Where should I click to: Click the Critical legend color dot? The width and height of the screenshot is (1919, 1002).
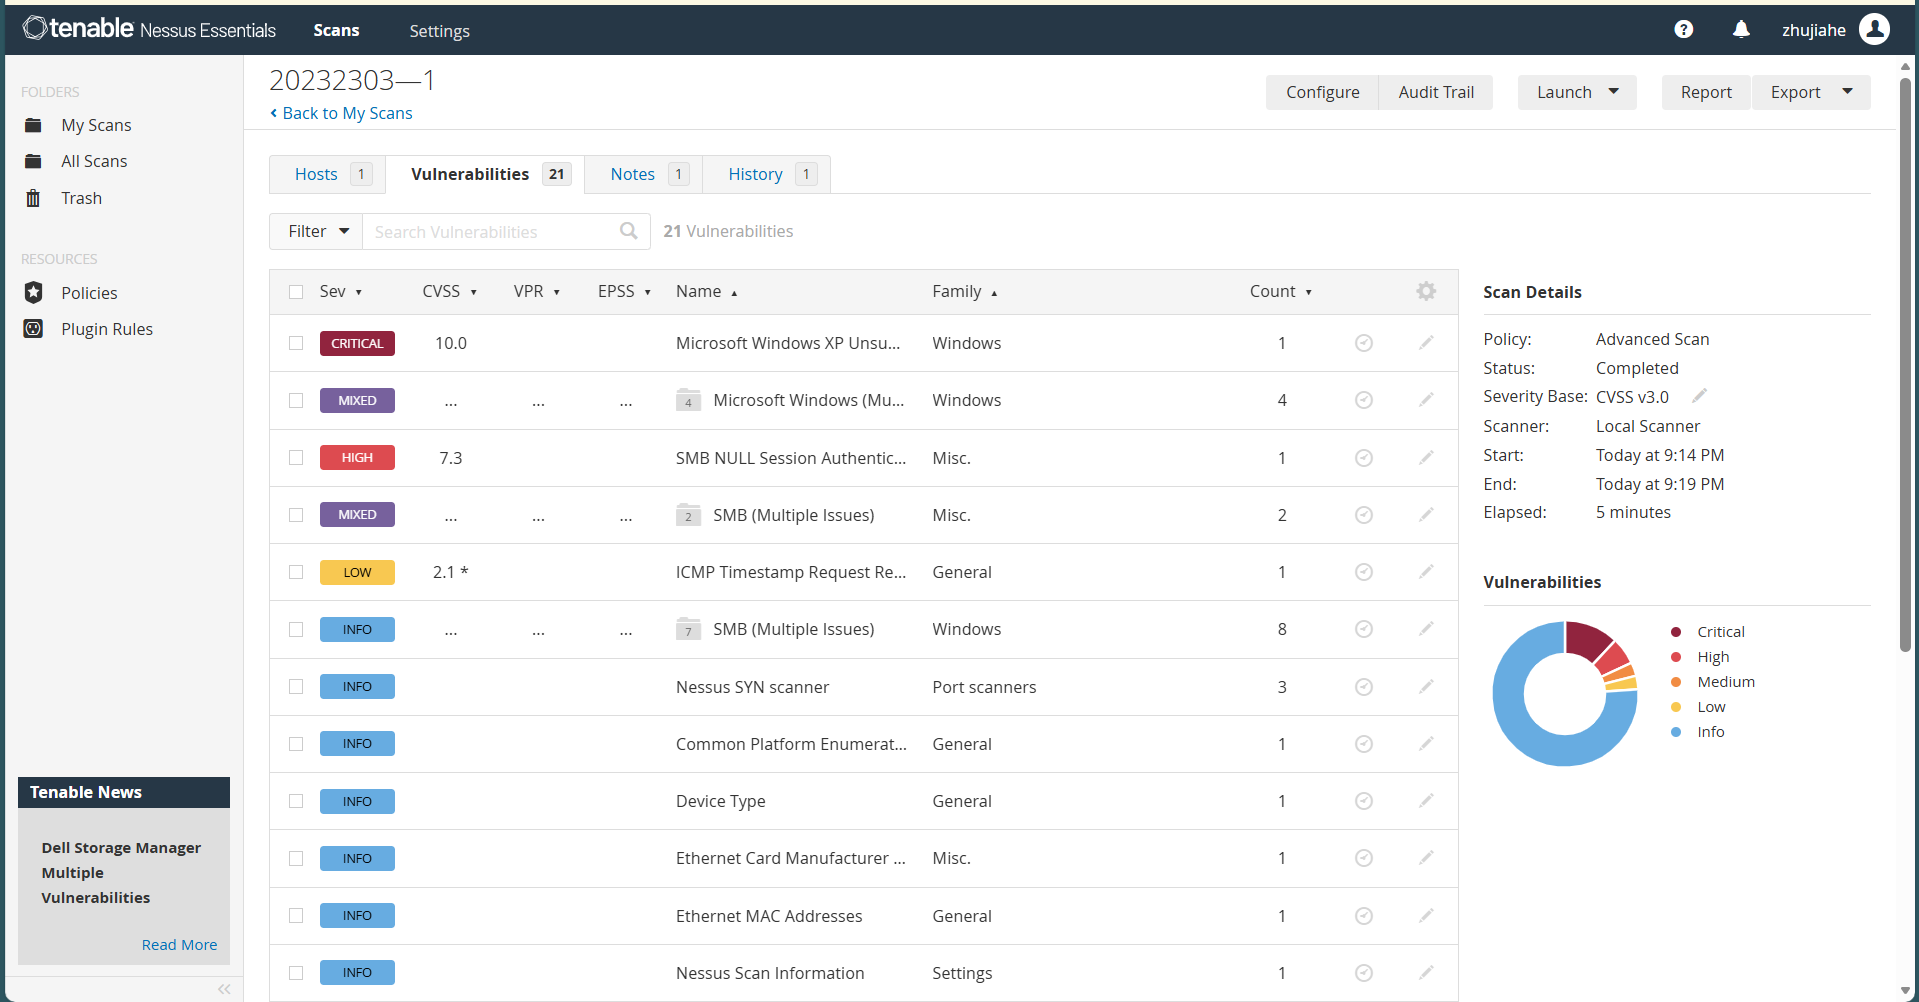click(1676, 632)
